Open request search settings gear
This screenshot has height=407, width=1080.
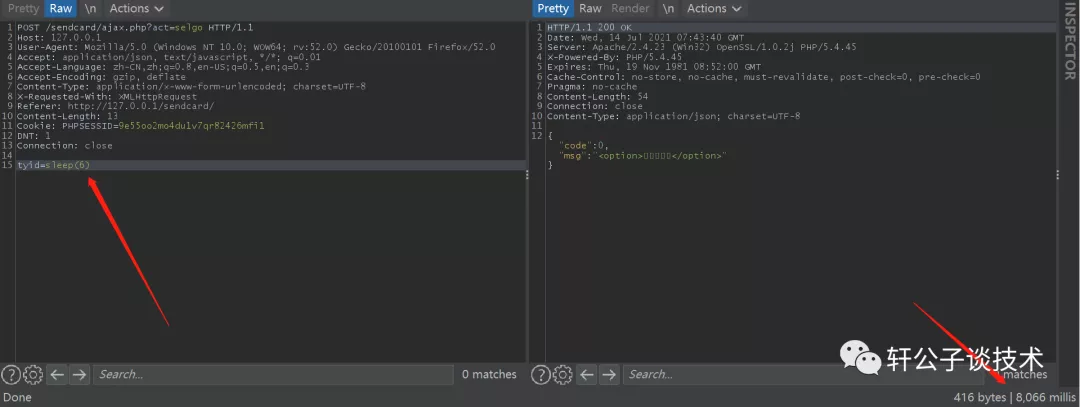tap(32, 375)
